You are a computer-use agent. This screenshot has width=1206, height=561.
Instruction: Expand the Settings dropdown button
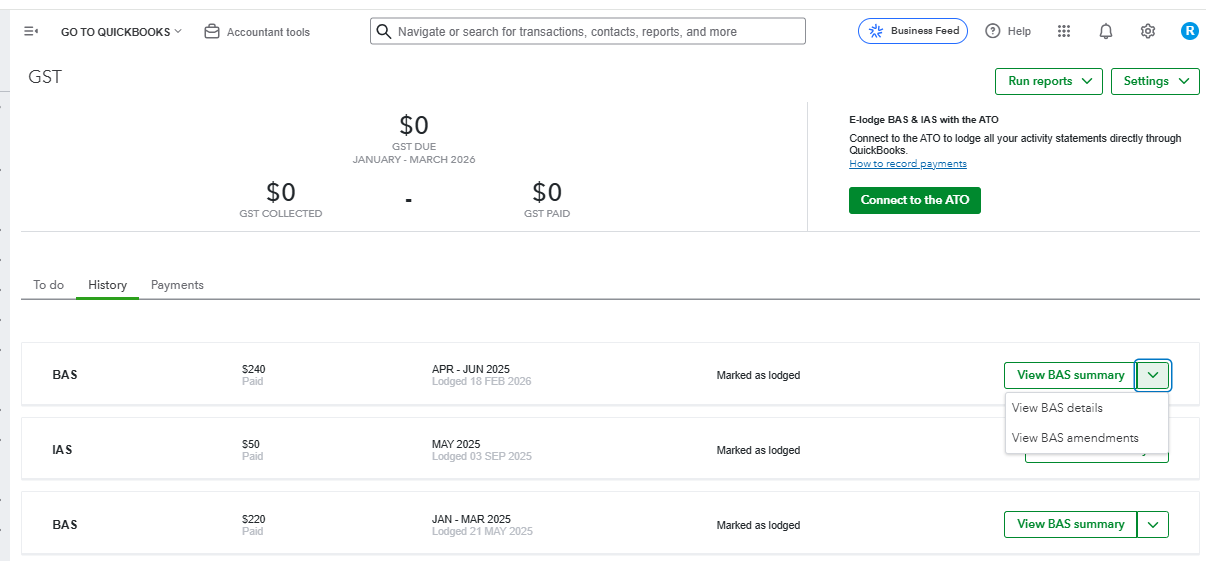click(x=1155, y=81)
